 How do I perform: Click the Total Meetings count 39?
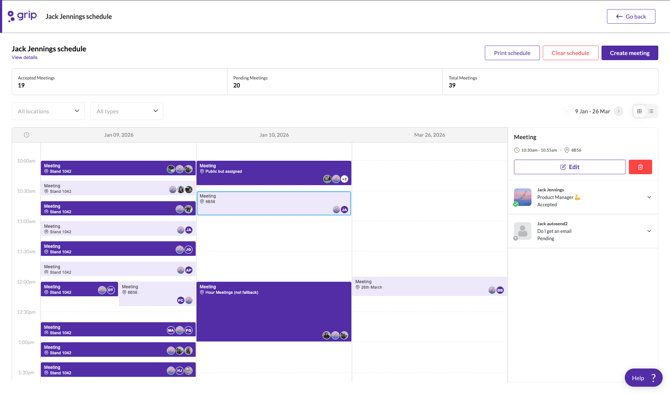(452, 85)
